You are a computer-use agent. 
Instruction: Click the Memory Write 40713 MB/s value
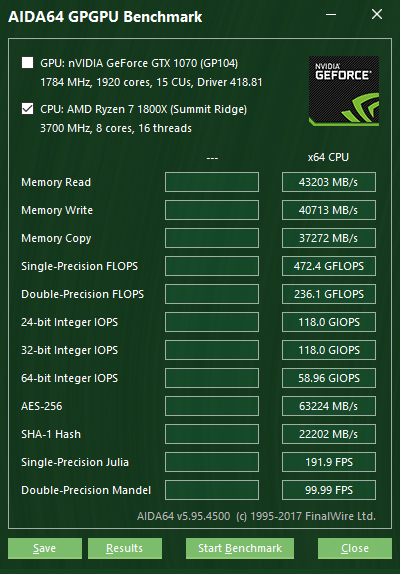point(329,210)
